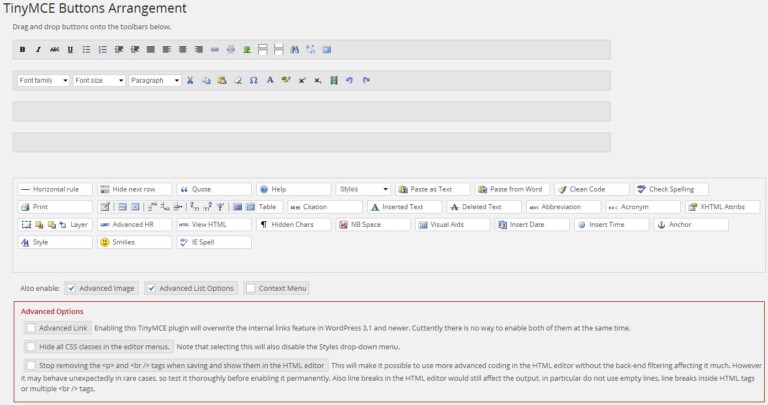768x405 pixels.
Task: Choose the bulleted list icon
Action: pos(87,49)
